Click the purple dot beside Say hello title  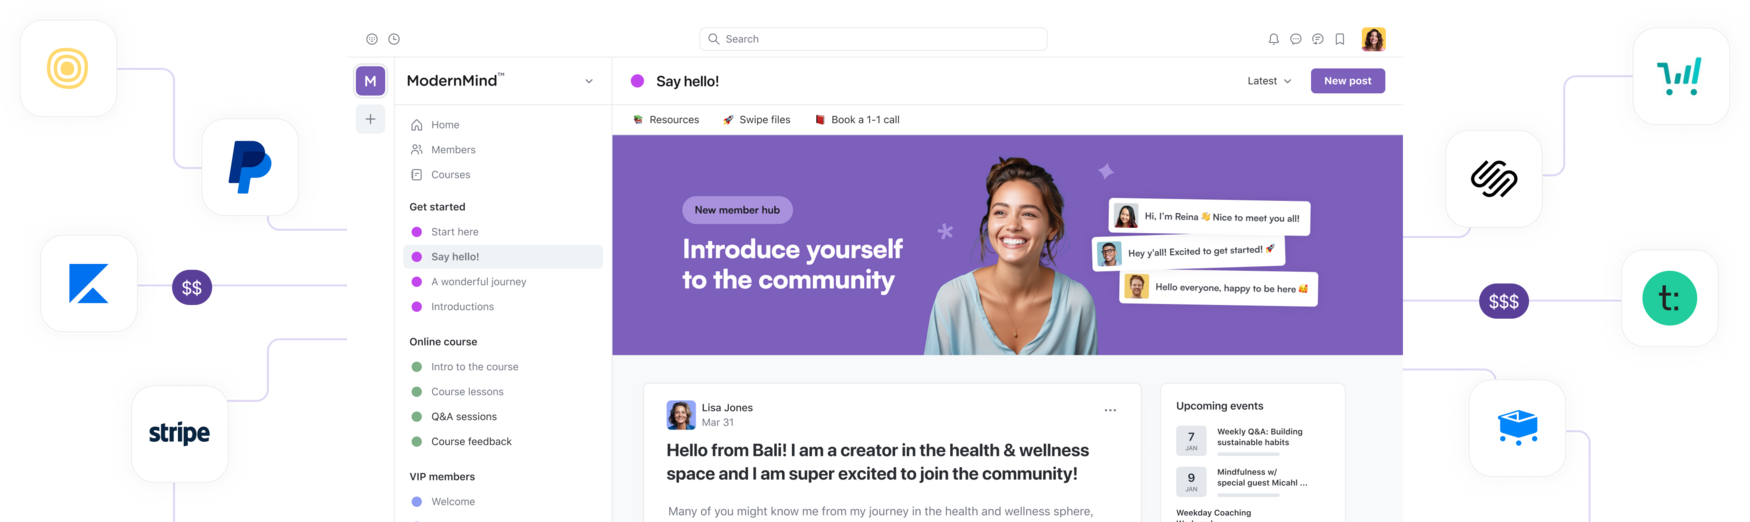(x=637, y=81)
